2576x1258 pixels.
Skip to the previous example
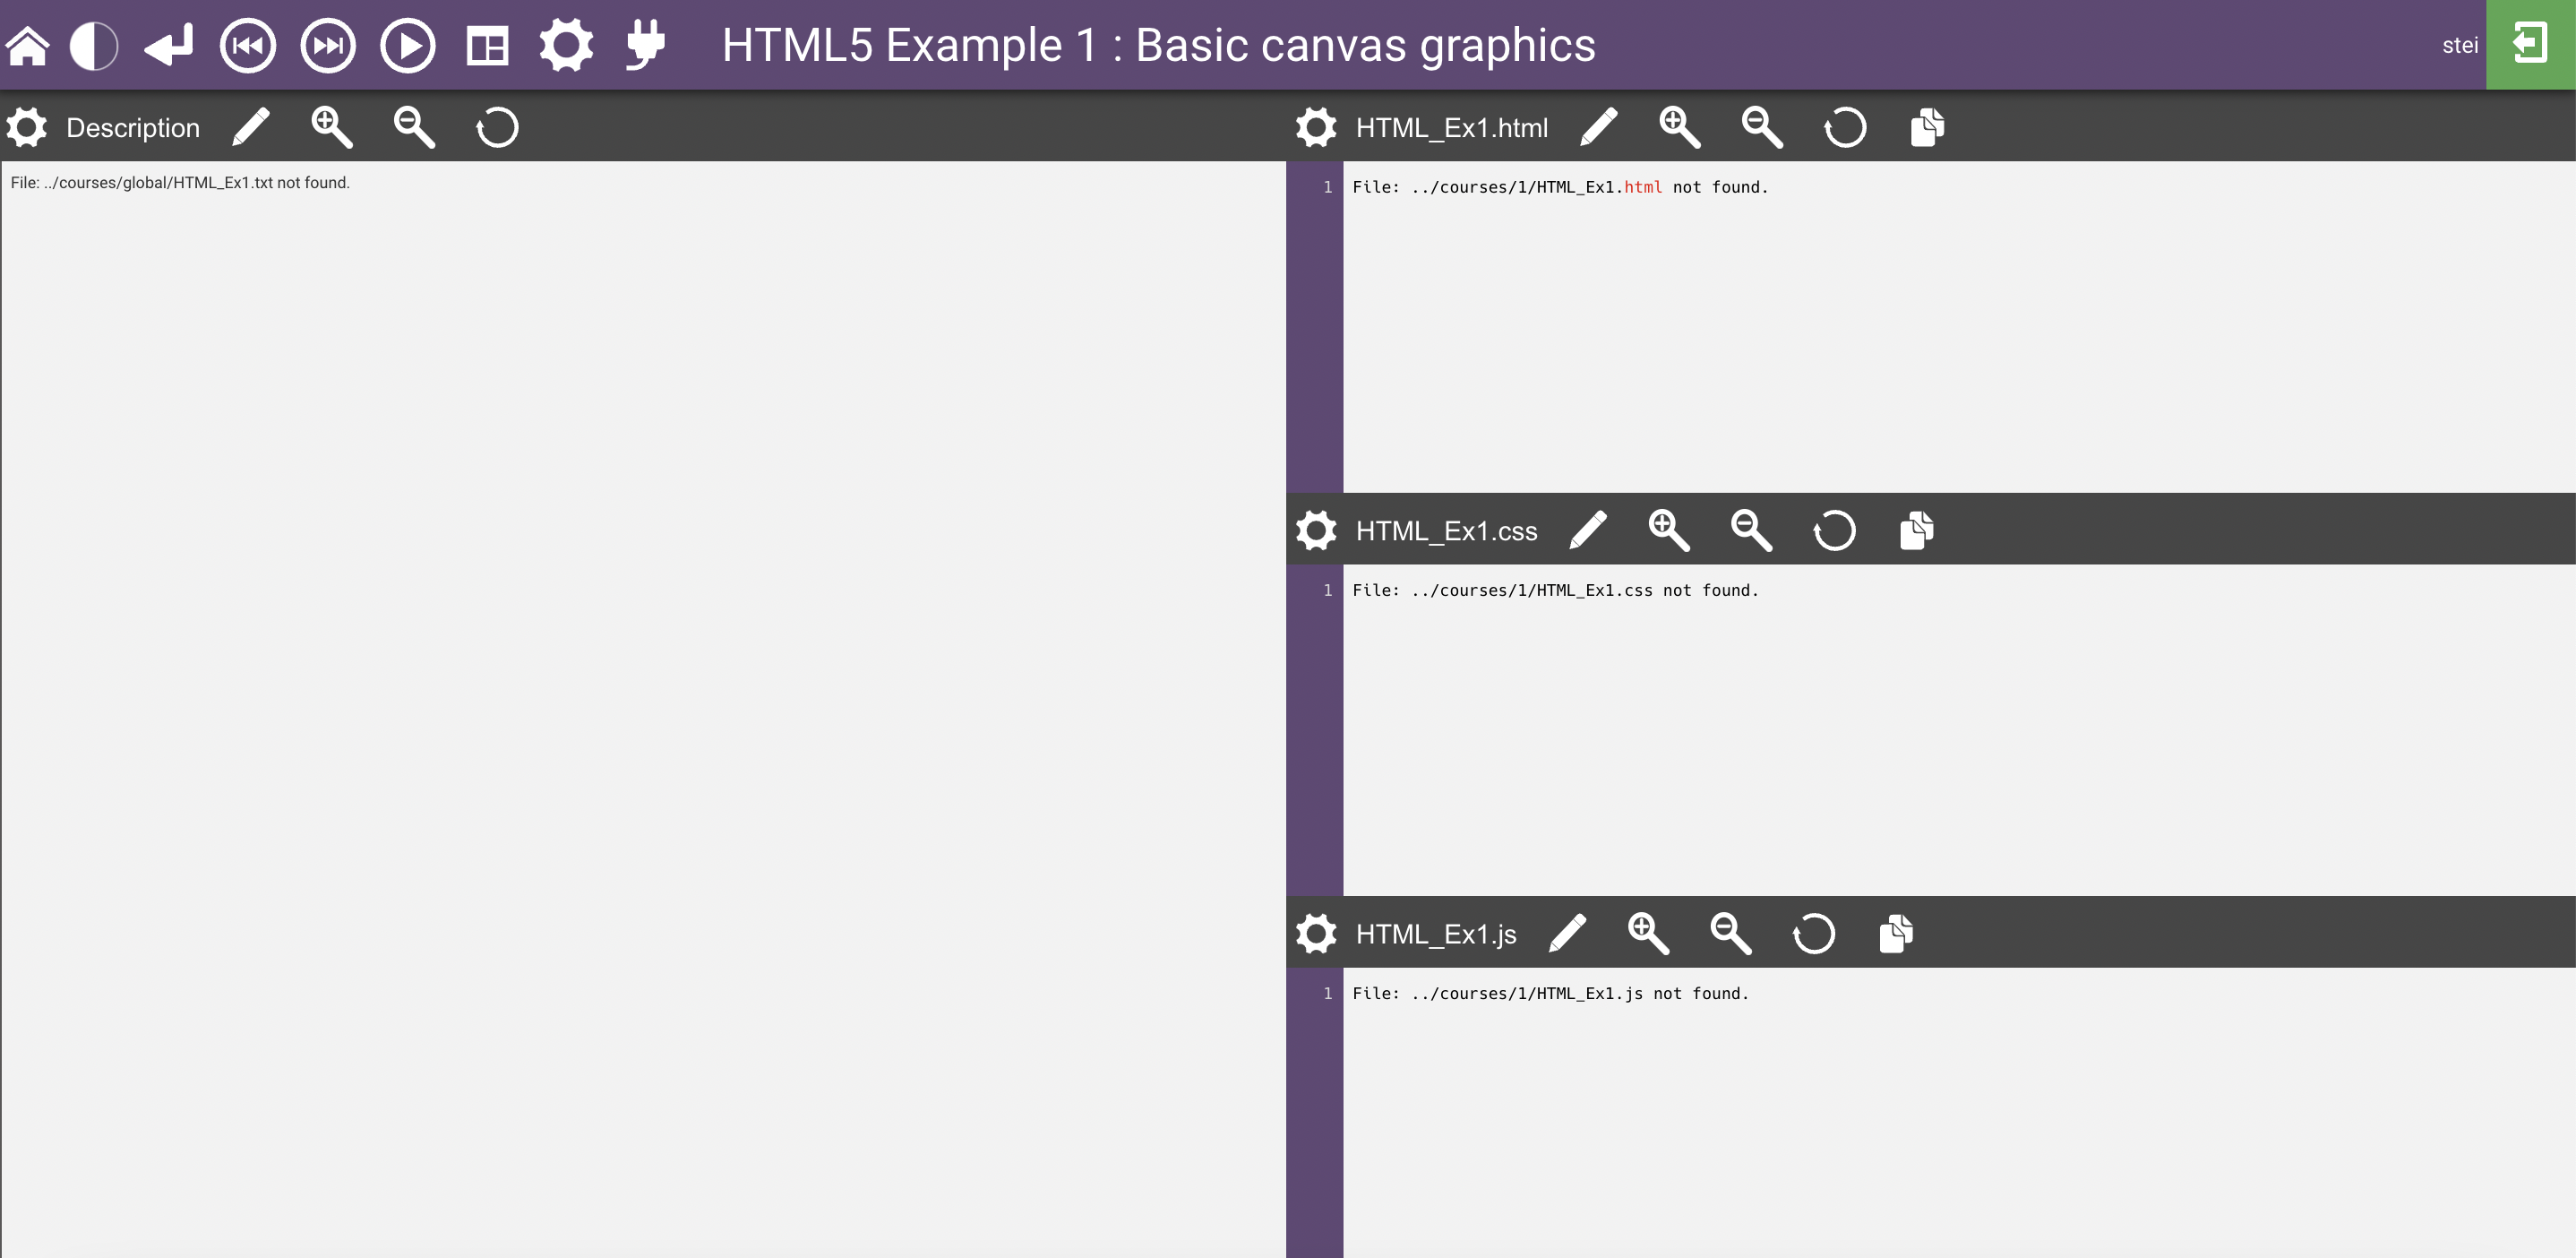coord(249,45)
